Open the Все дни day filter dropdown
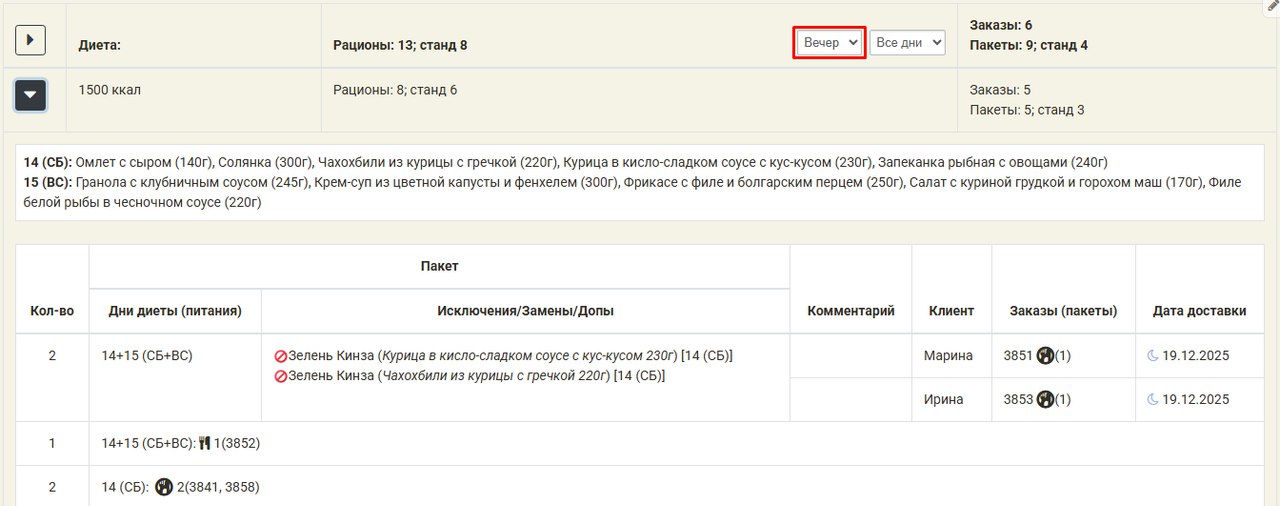 click(x=907, y=43)
